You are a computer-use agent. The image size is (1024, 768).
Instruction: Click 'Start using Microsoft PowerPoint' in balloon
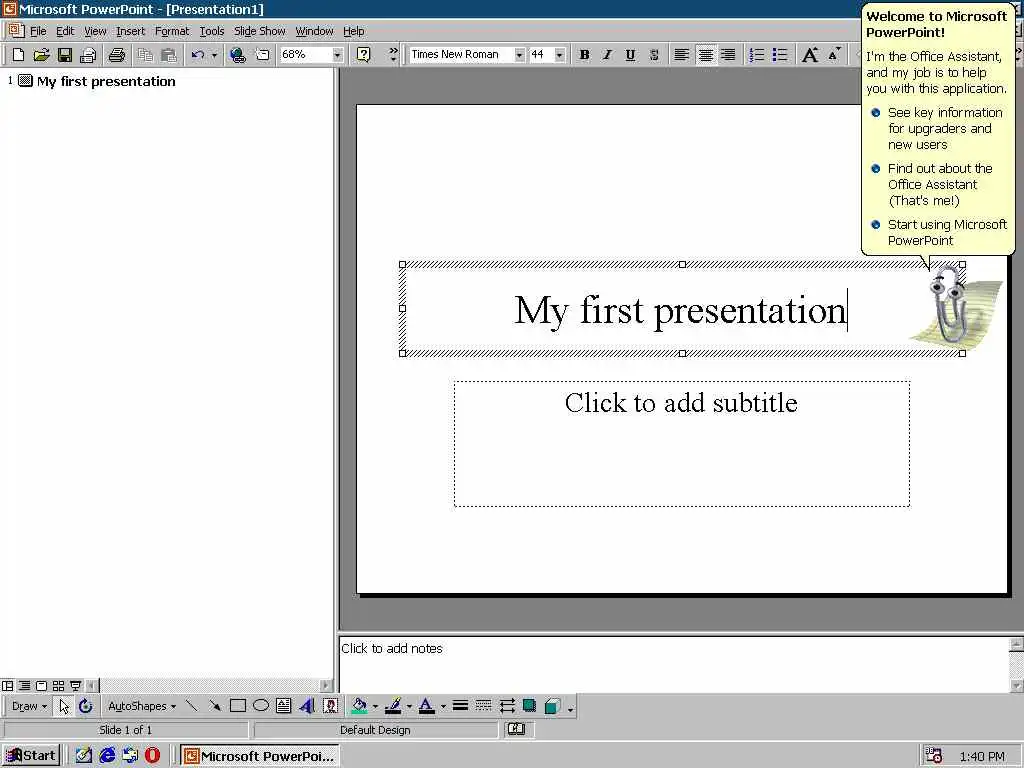pyautogui.click(x=947, y=232)
